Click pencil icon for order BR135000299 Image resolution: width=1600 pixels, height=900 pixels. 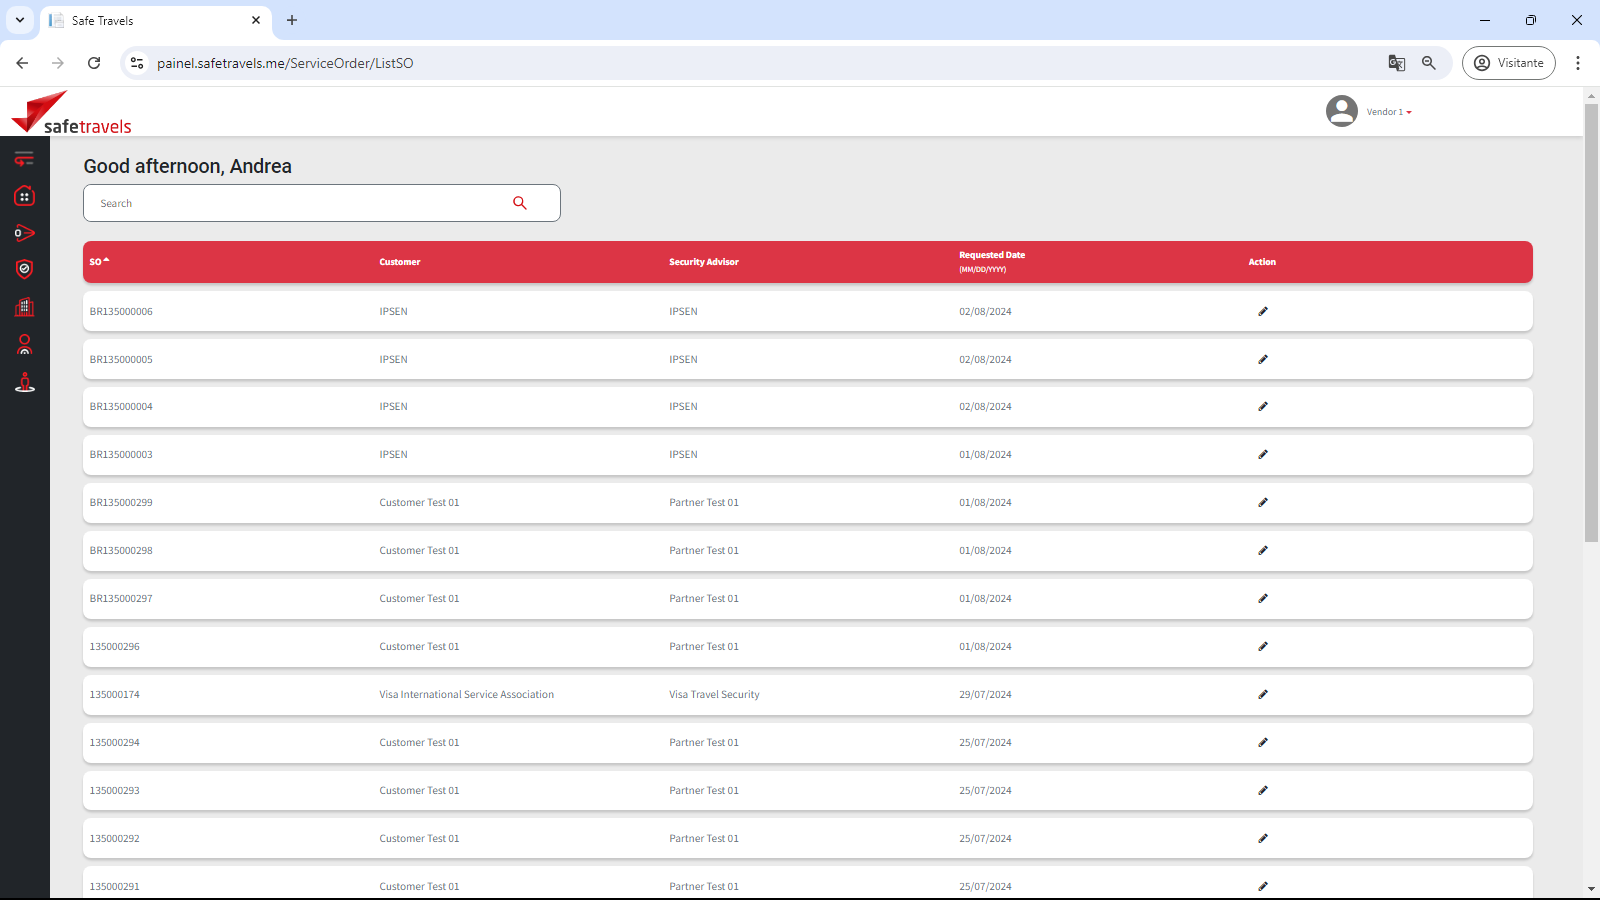point(1262,503)
